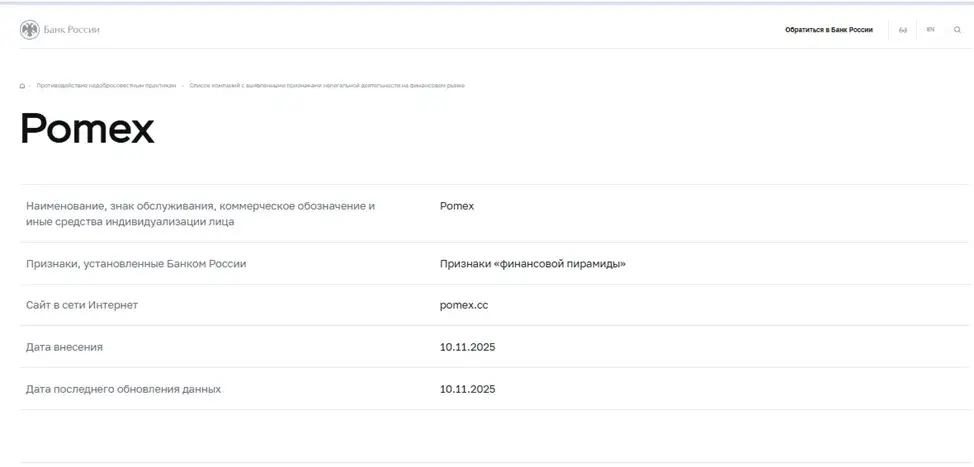Switch site language to EN
The width and height of the screenshot is (974, 467).
pos(931,30)
